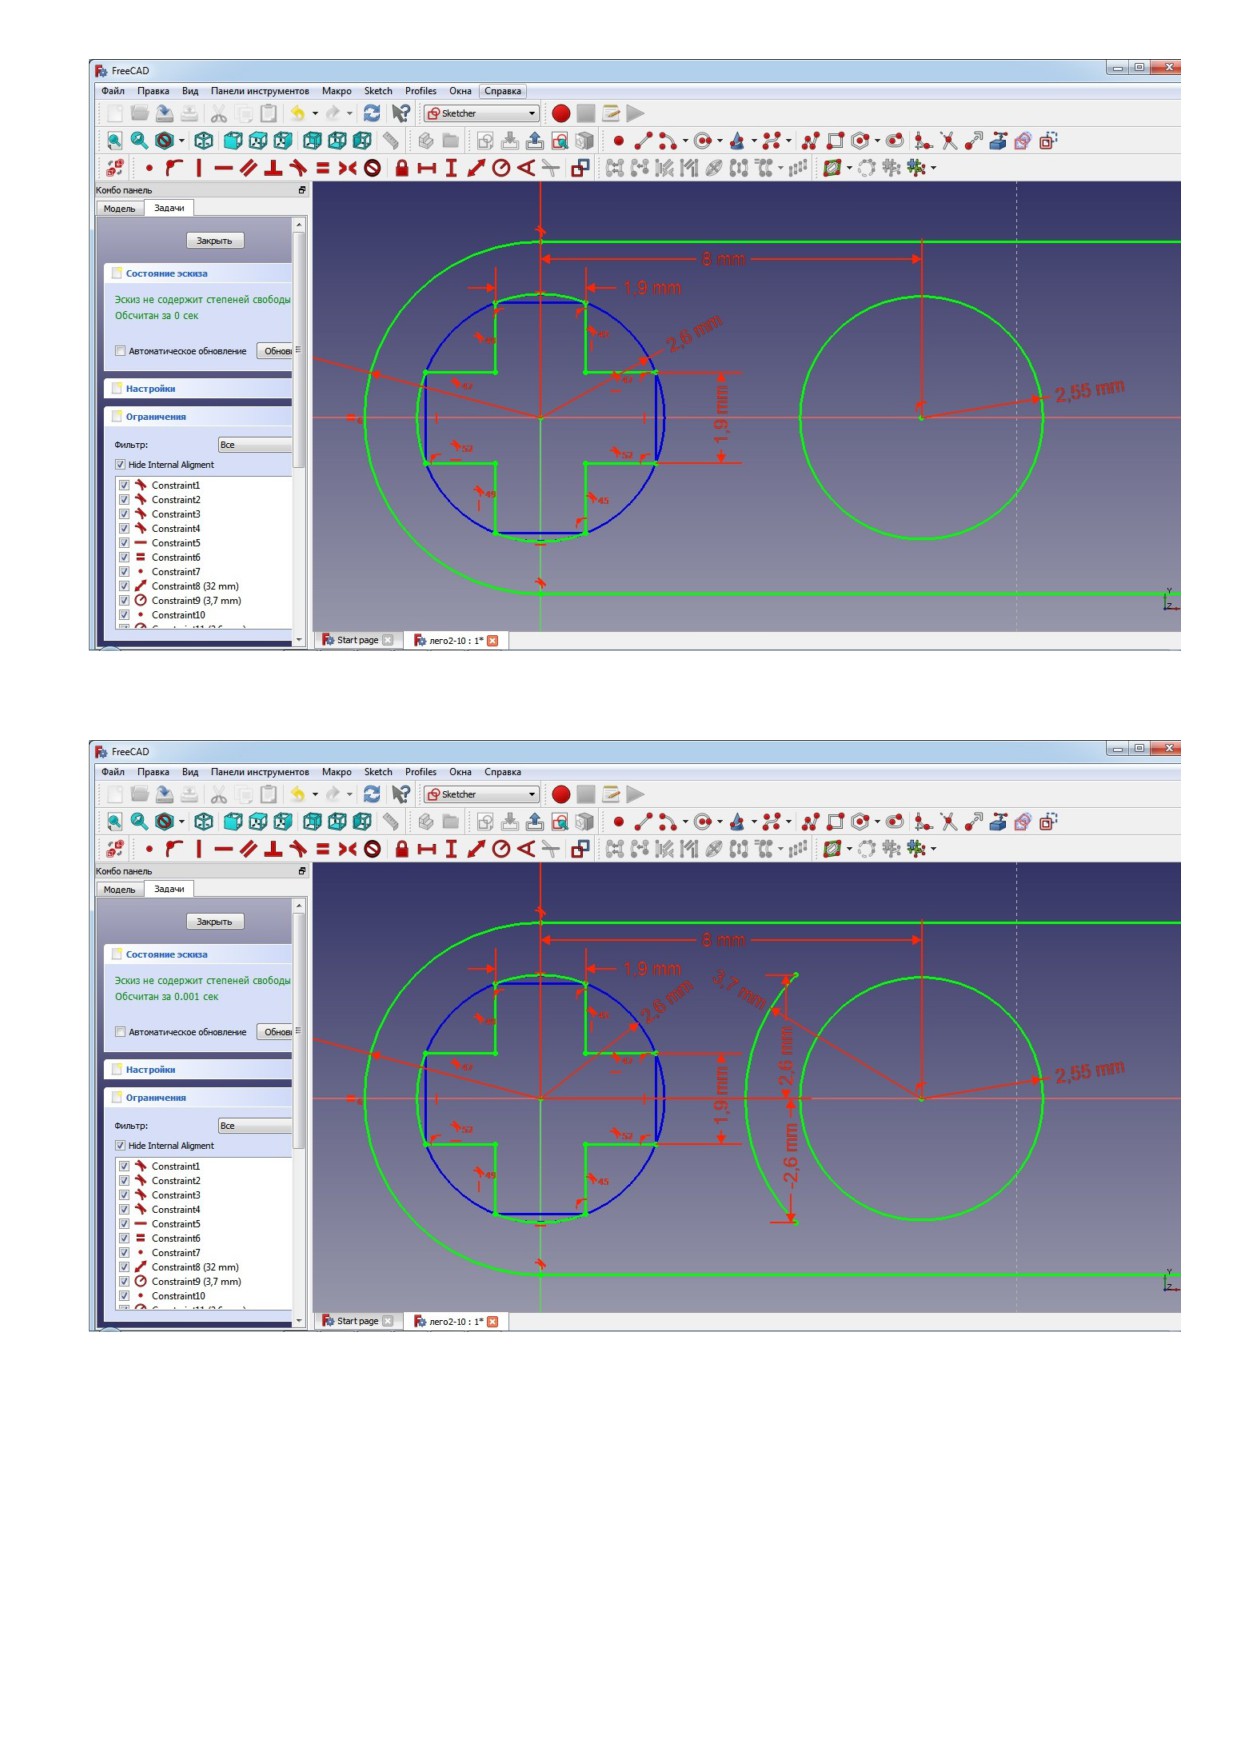Open draw style dropdown arrow in upper window
This screenshot has width=1239, height=1752.
point(182,141)
